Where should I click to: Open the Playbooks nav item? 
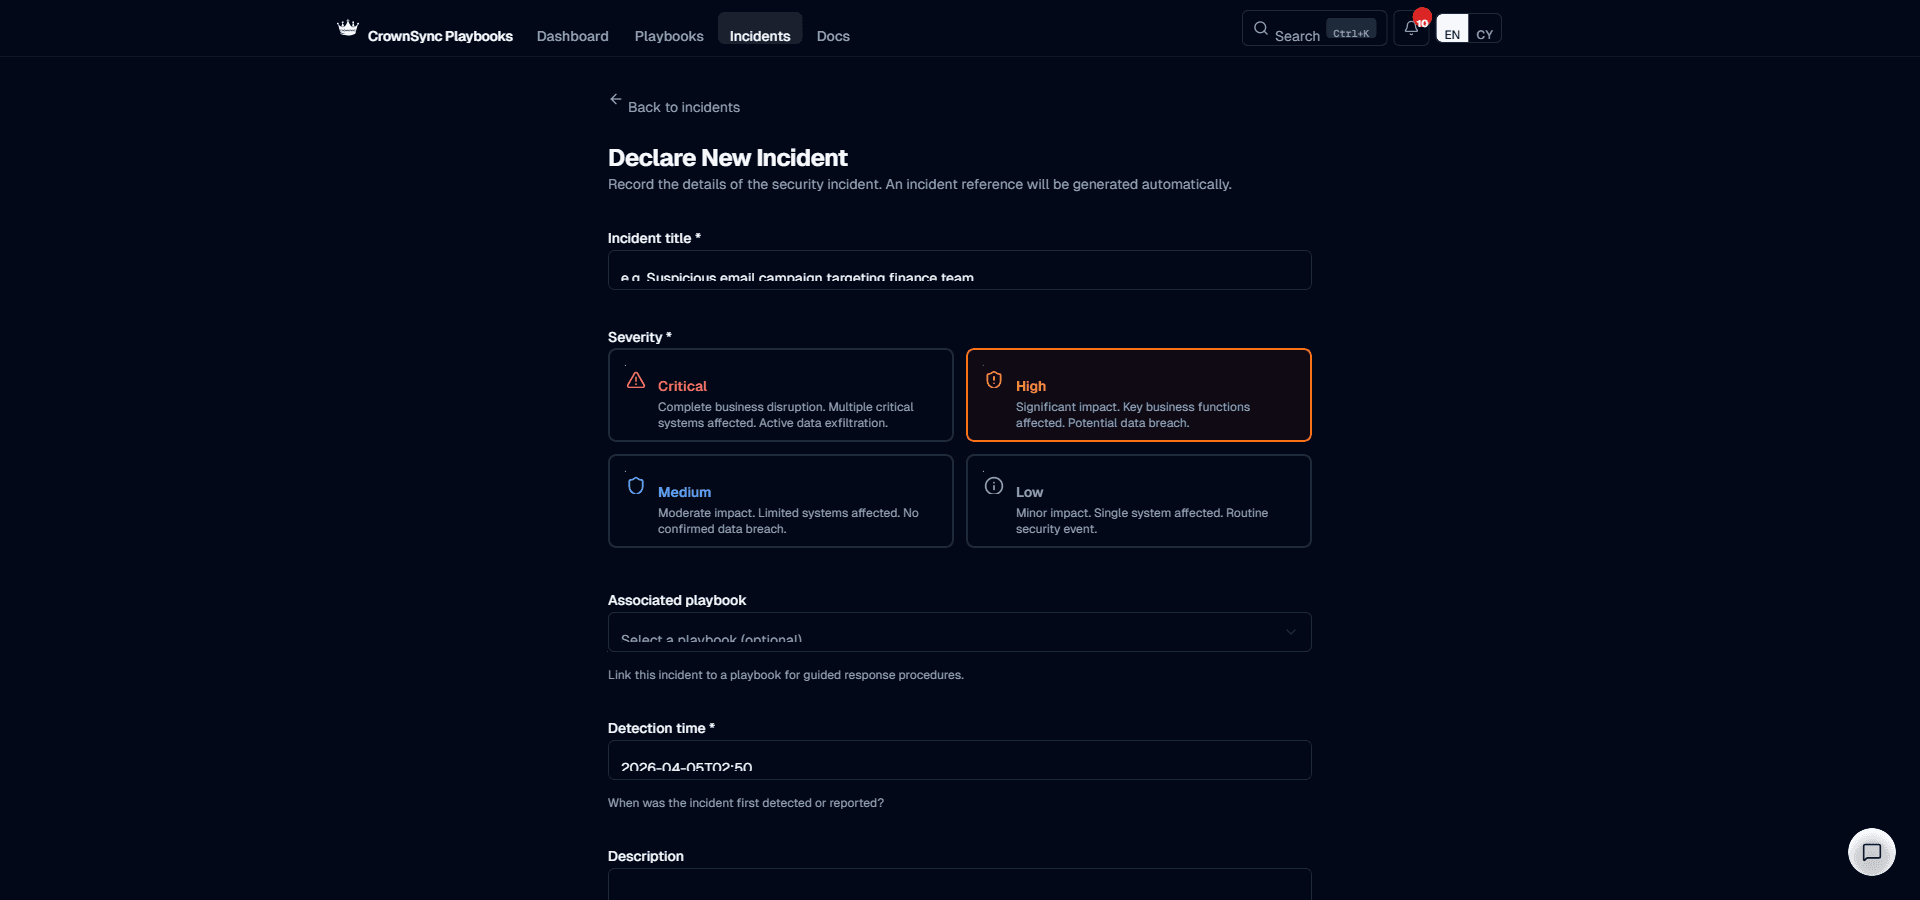[x=669, y=36]
